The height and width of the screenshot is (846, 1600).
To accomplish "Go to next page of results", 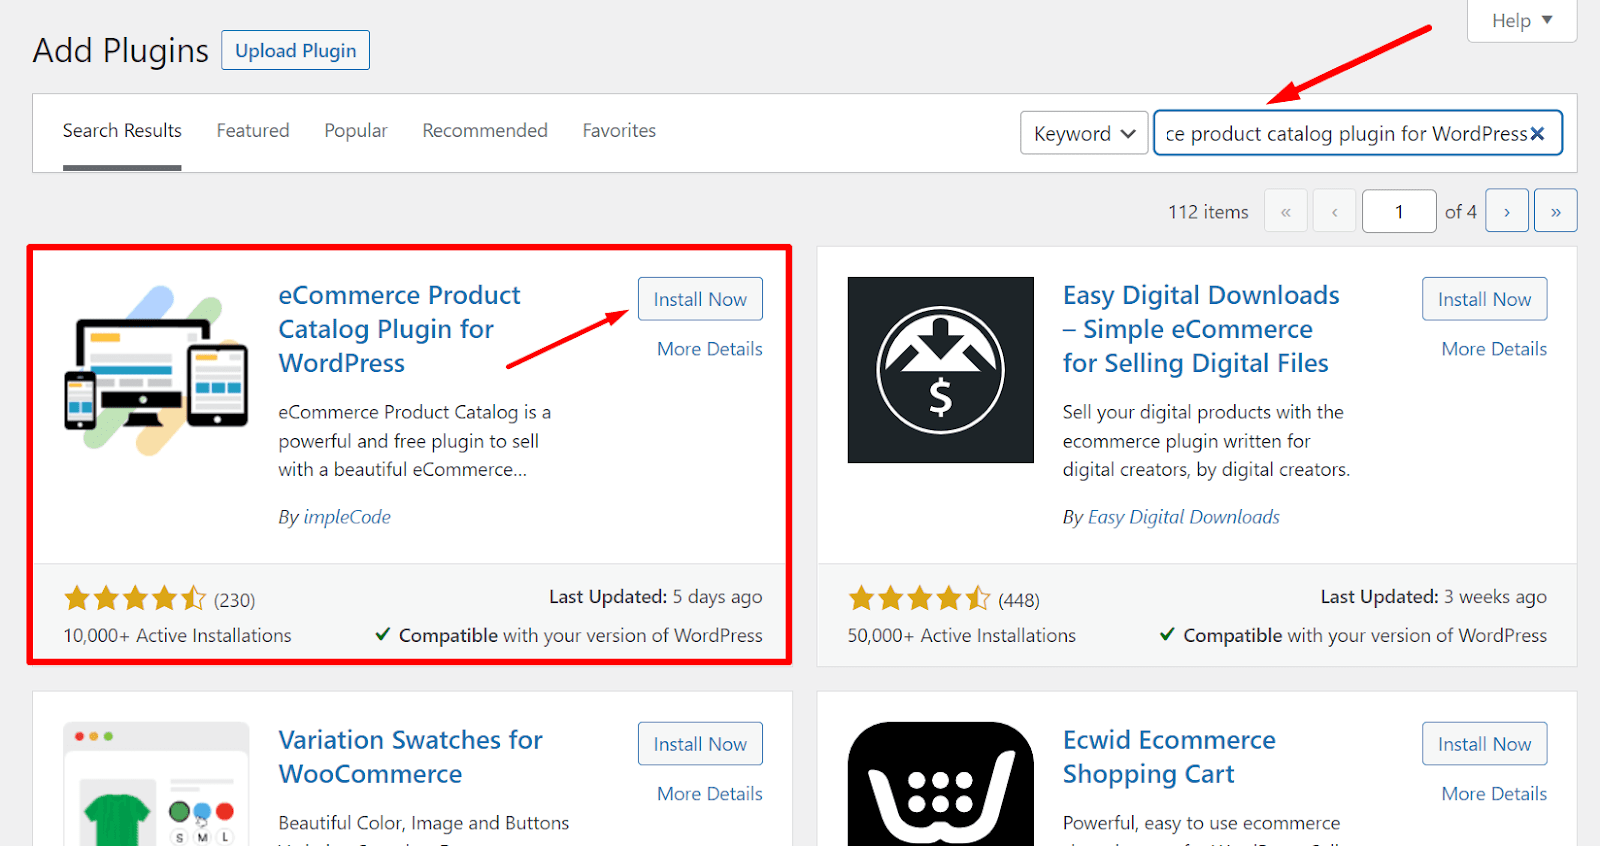I will pos(1506,211).
